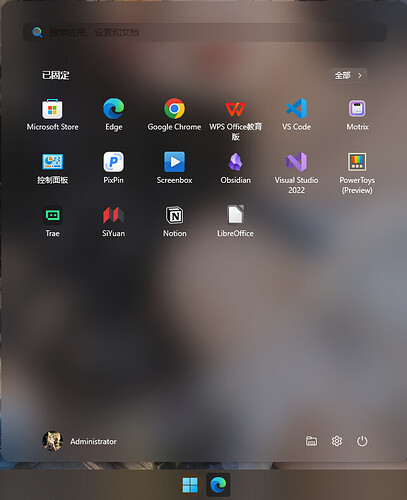Click the Windows Start button in taskbar
The image size is (407, 500).
pos(190,485)
